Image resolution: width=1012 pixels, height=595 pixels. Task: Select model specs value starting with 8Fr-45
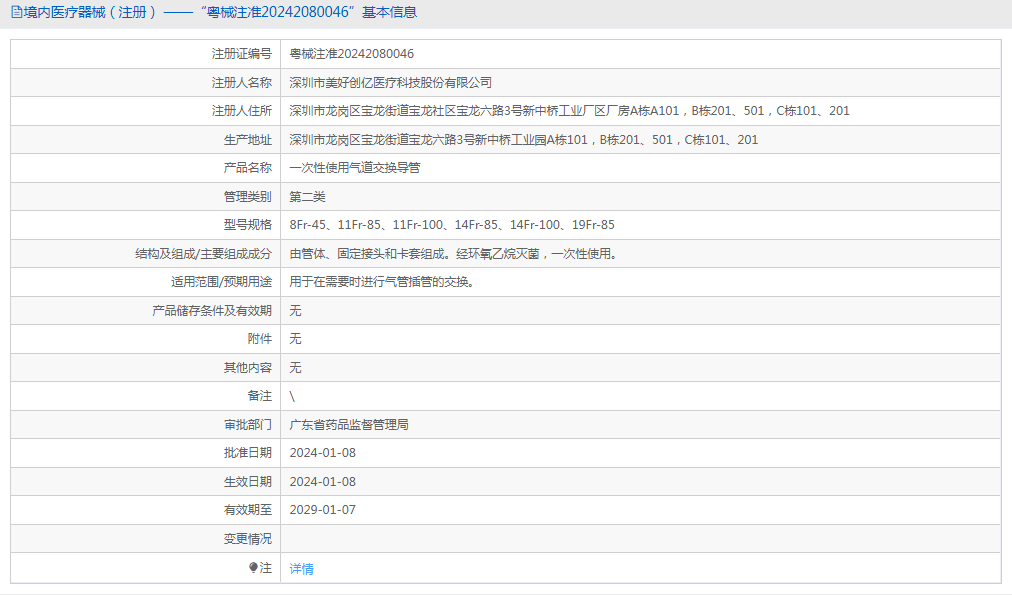pos(452,225)
